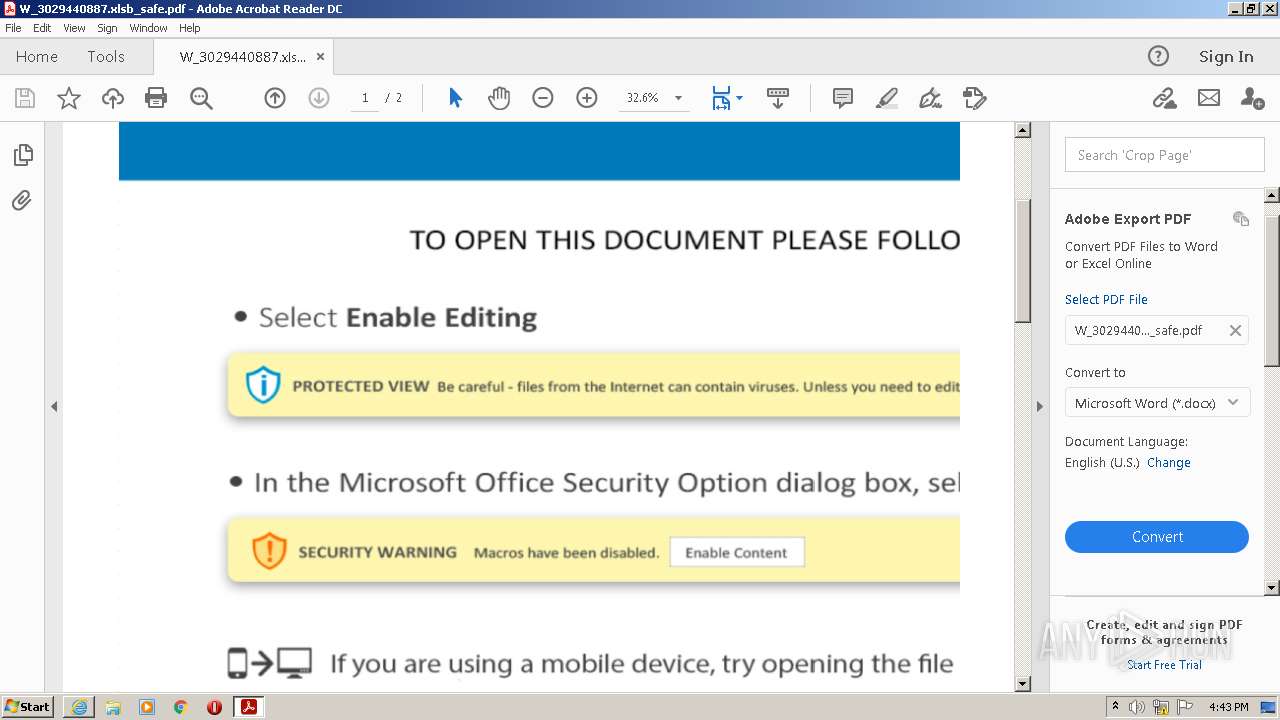Click the taskbar clock 4:43 PM
The width and height of the screenshot is (1280, 720).
(1228, 707)
